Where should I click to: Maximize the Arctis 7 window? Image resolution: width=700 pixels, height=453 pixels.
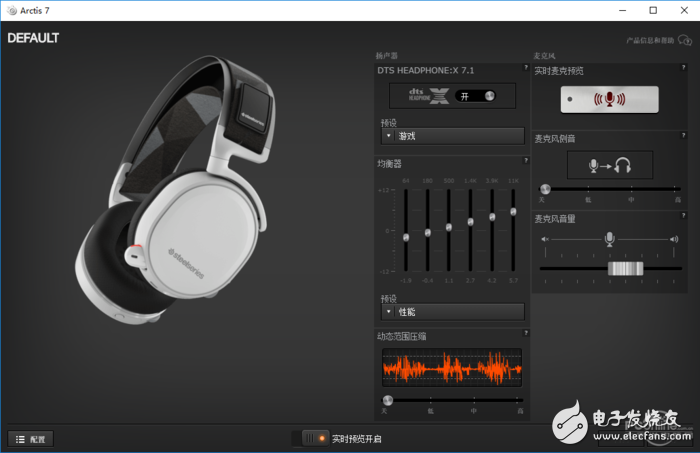[x=653, y=10]
